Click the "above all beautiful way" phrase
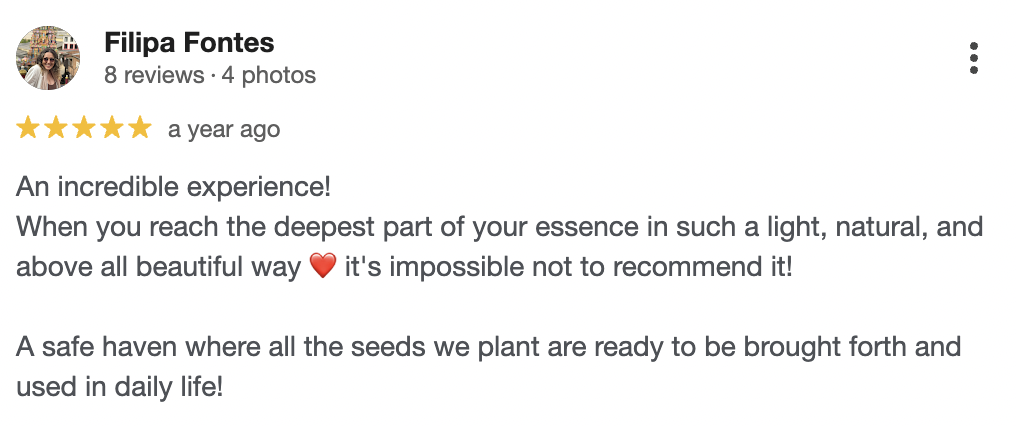 160,268
